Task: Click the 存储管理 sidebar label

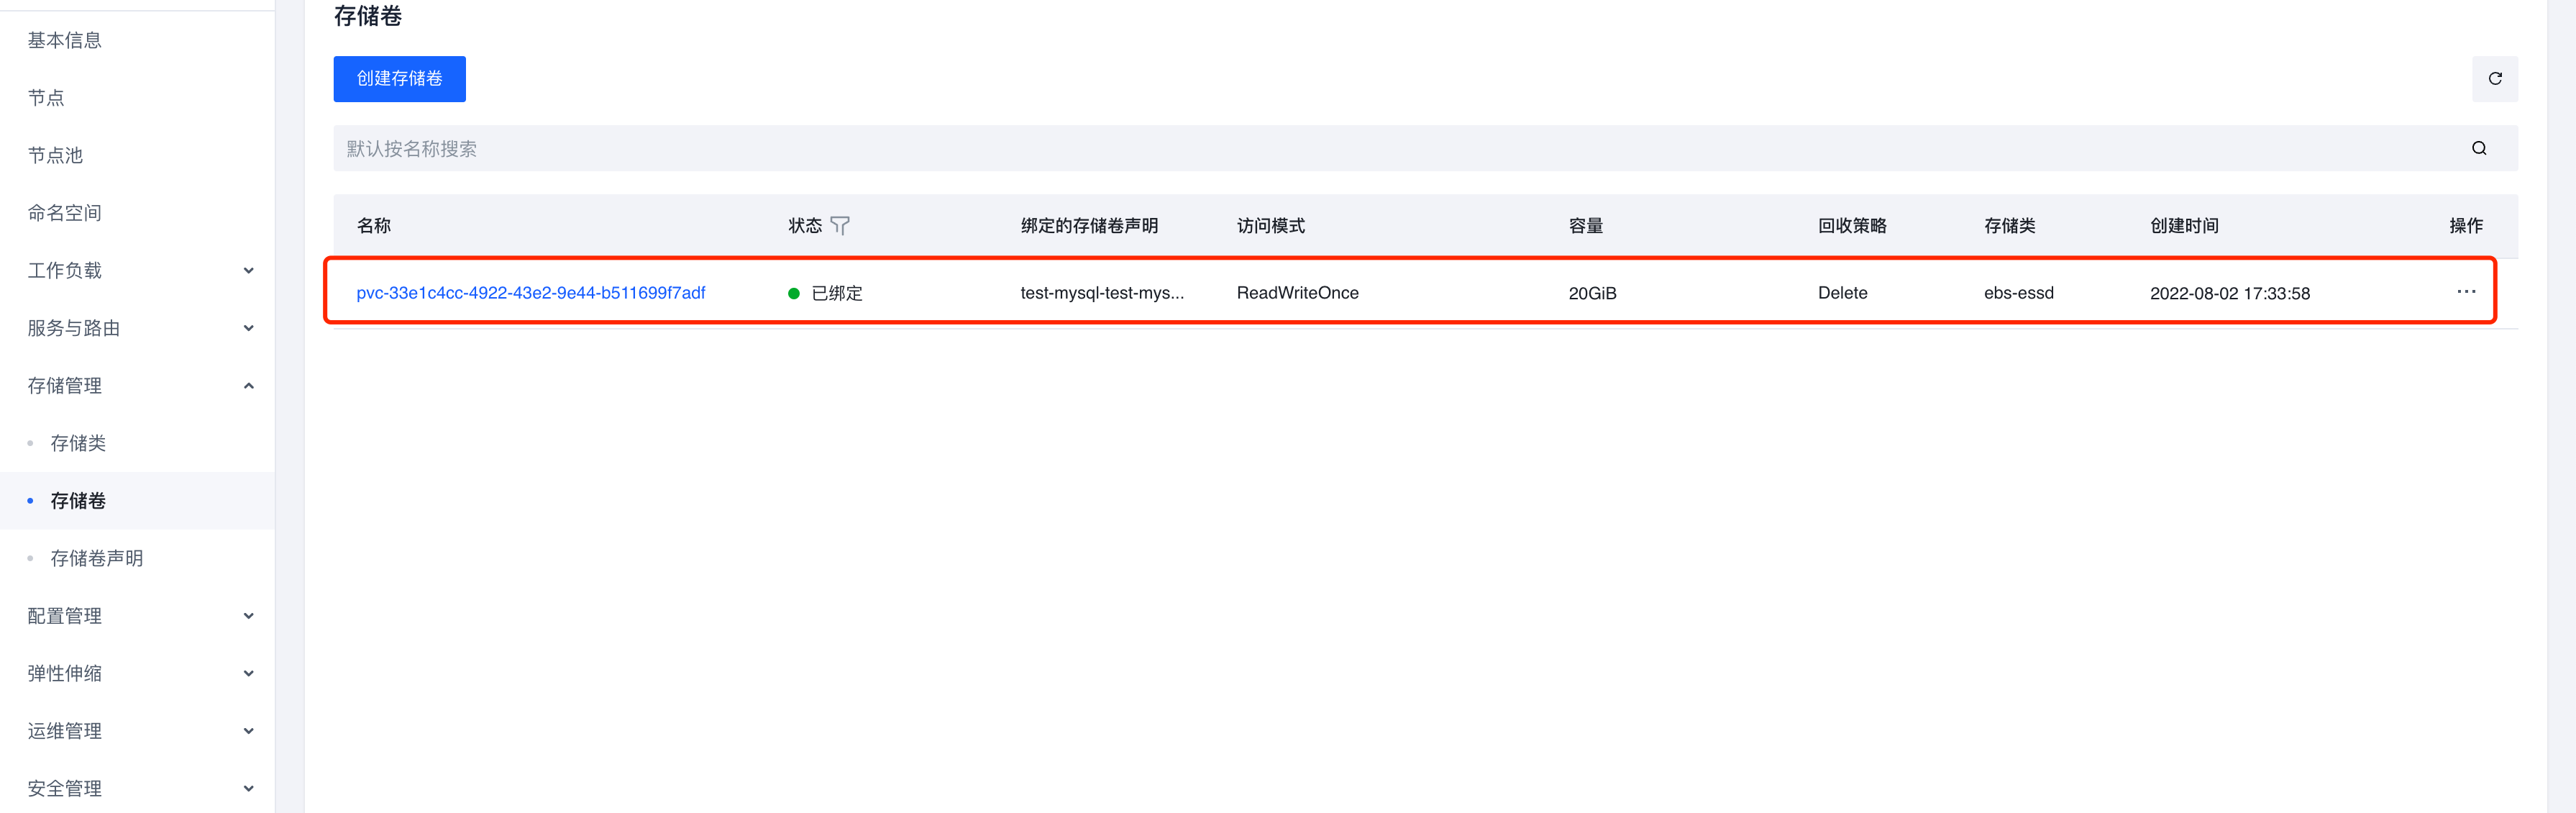Action: coord(65,386)
